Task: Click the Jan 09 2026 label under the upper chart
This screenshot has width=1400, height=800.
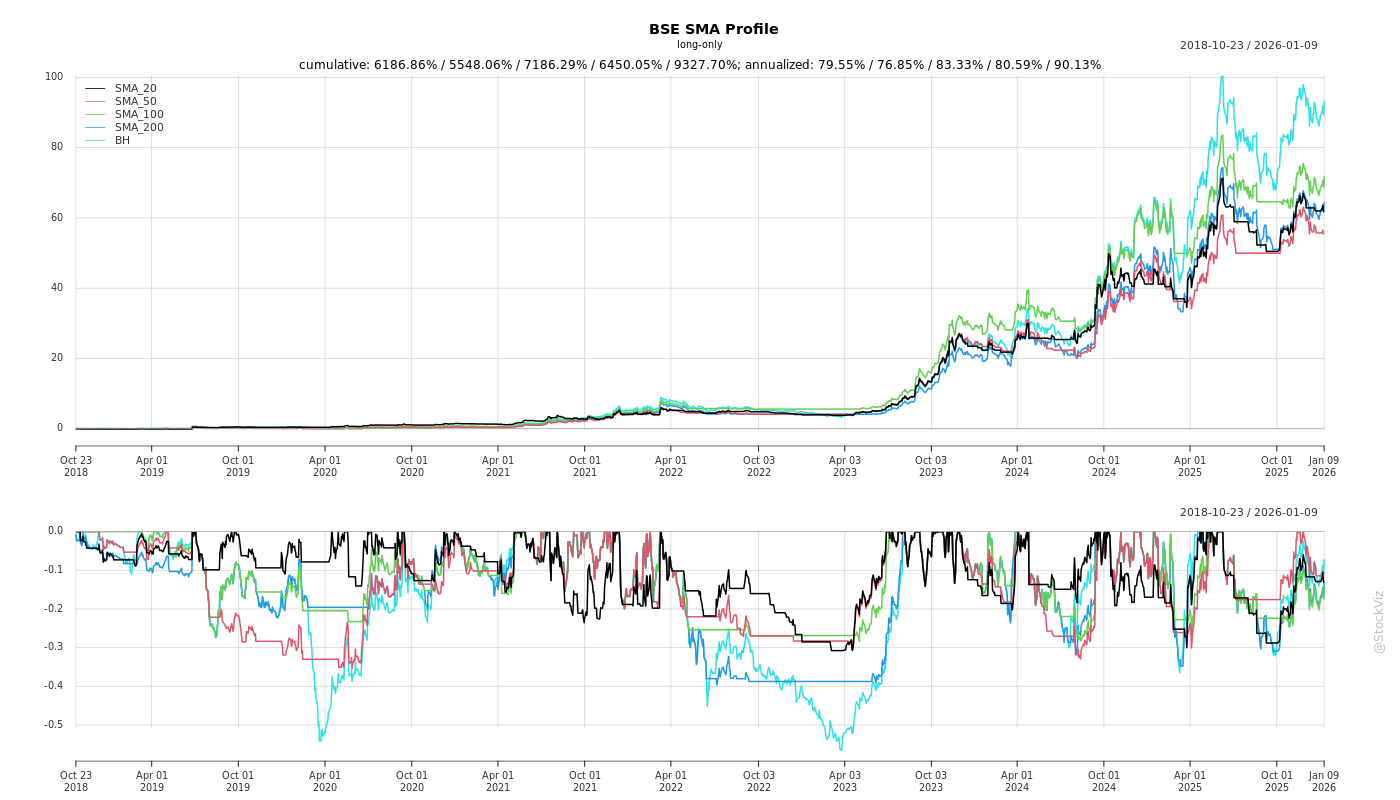Action: (1323, 466)
